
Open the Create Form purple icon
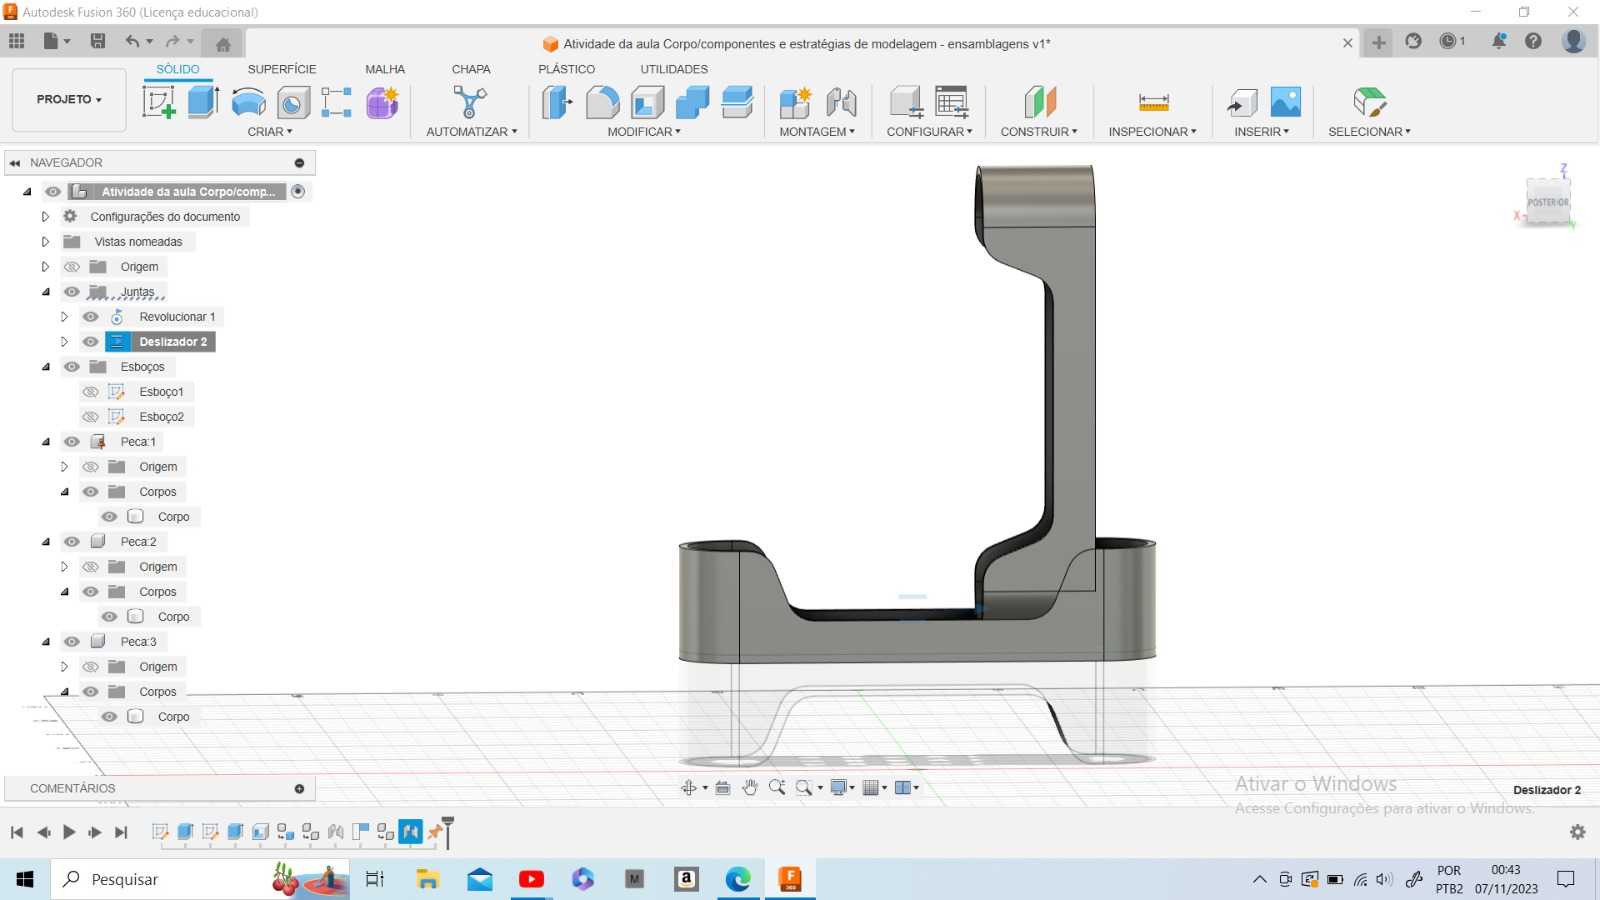(x=382, y=102)
